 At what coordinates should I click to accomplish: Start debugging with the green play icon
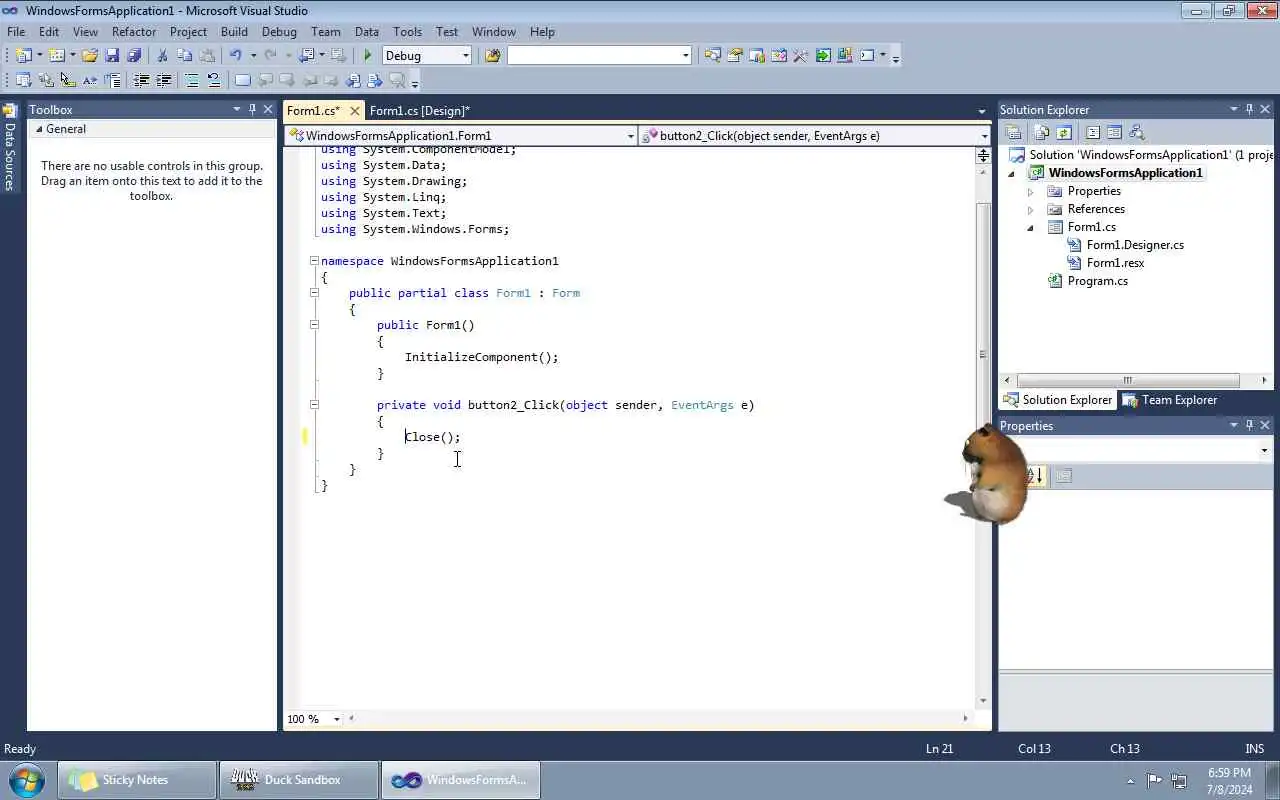point(368,56)
